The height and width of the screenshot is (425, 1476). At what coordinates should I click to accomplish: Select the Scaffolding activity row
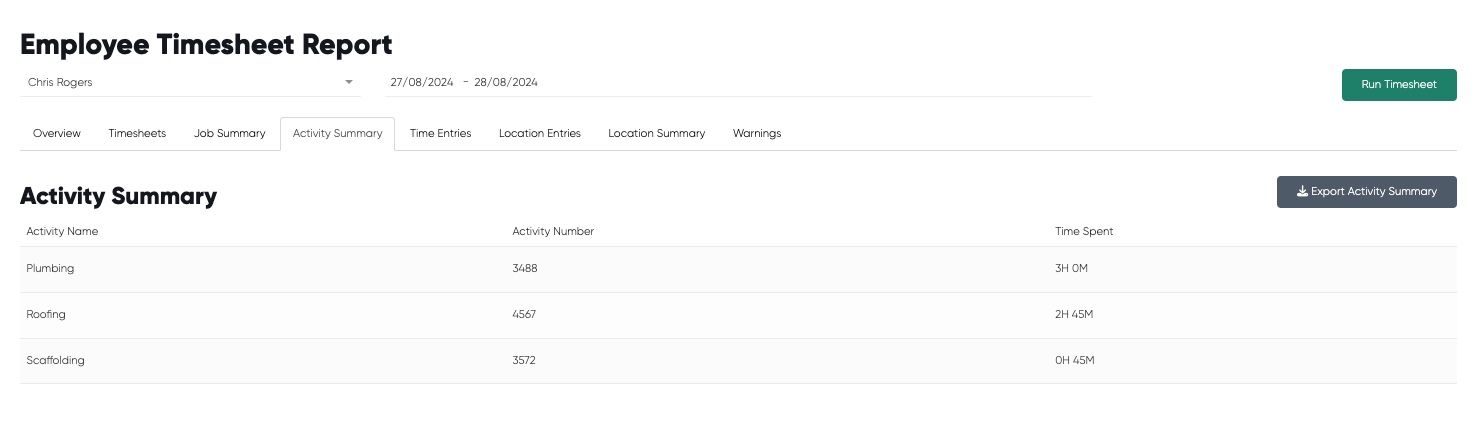738,361
